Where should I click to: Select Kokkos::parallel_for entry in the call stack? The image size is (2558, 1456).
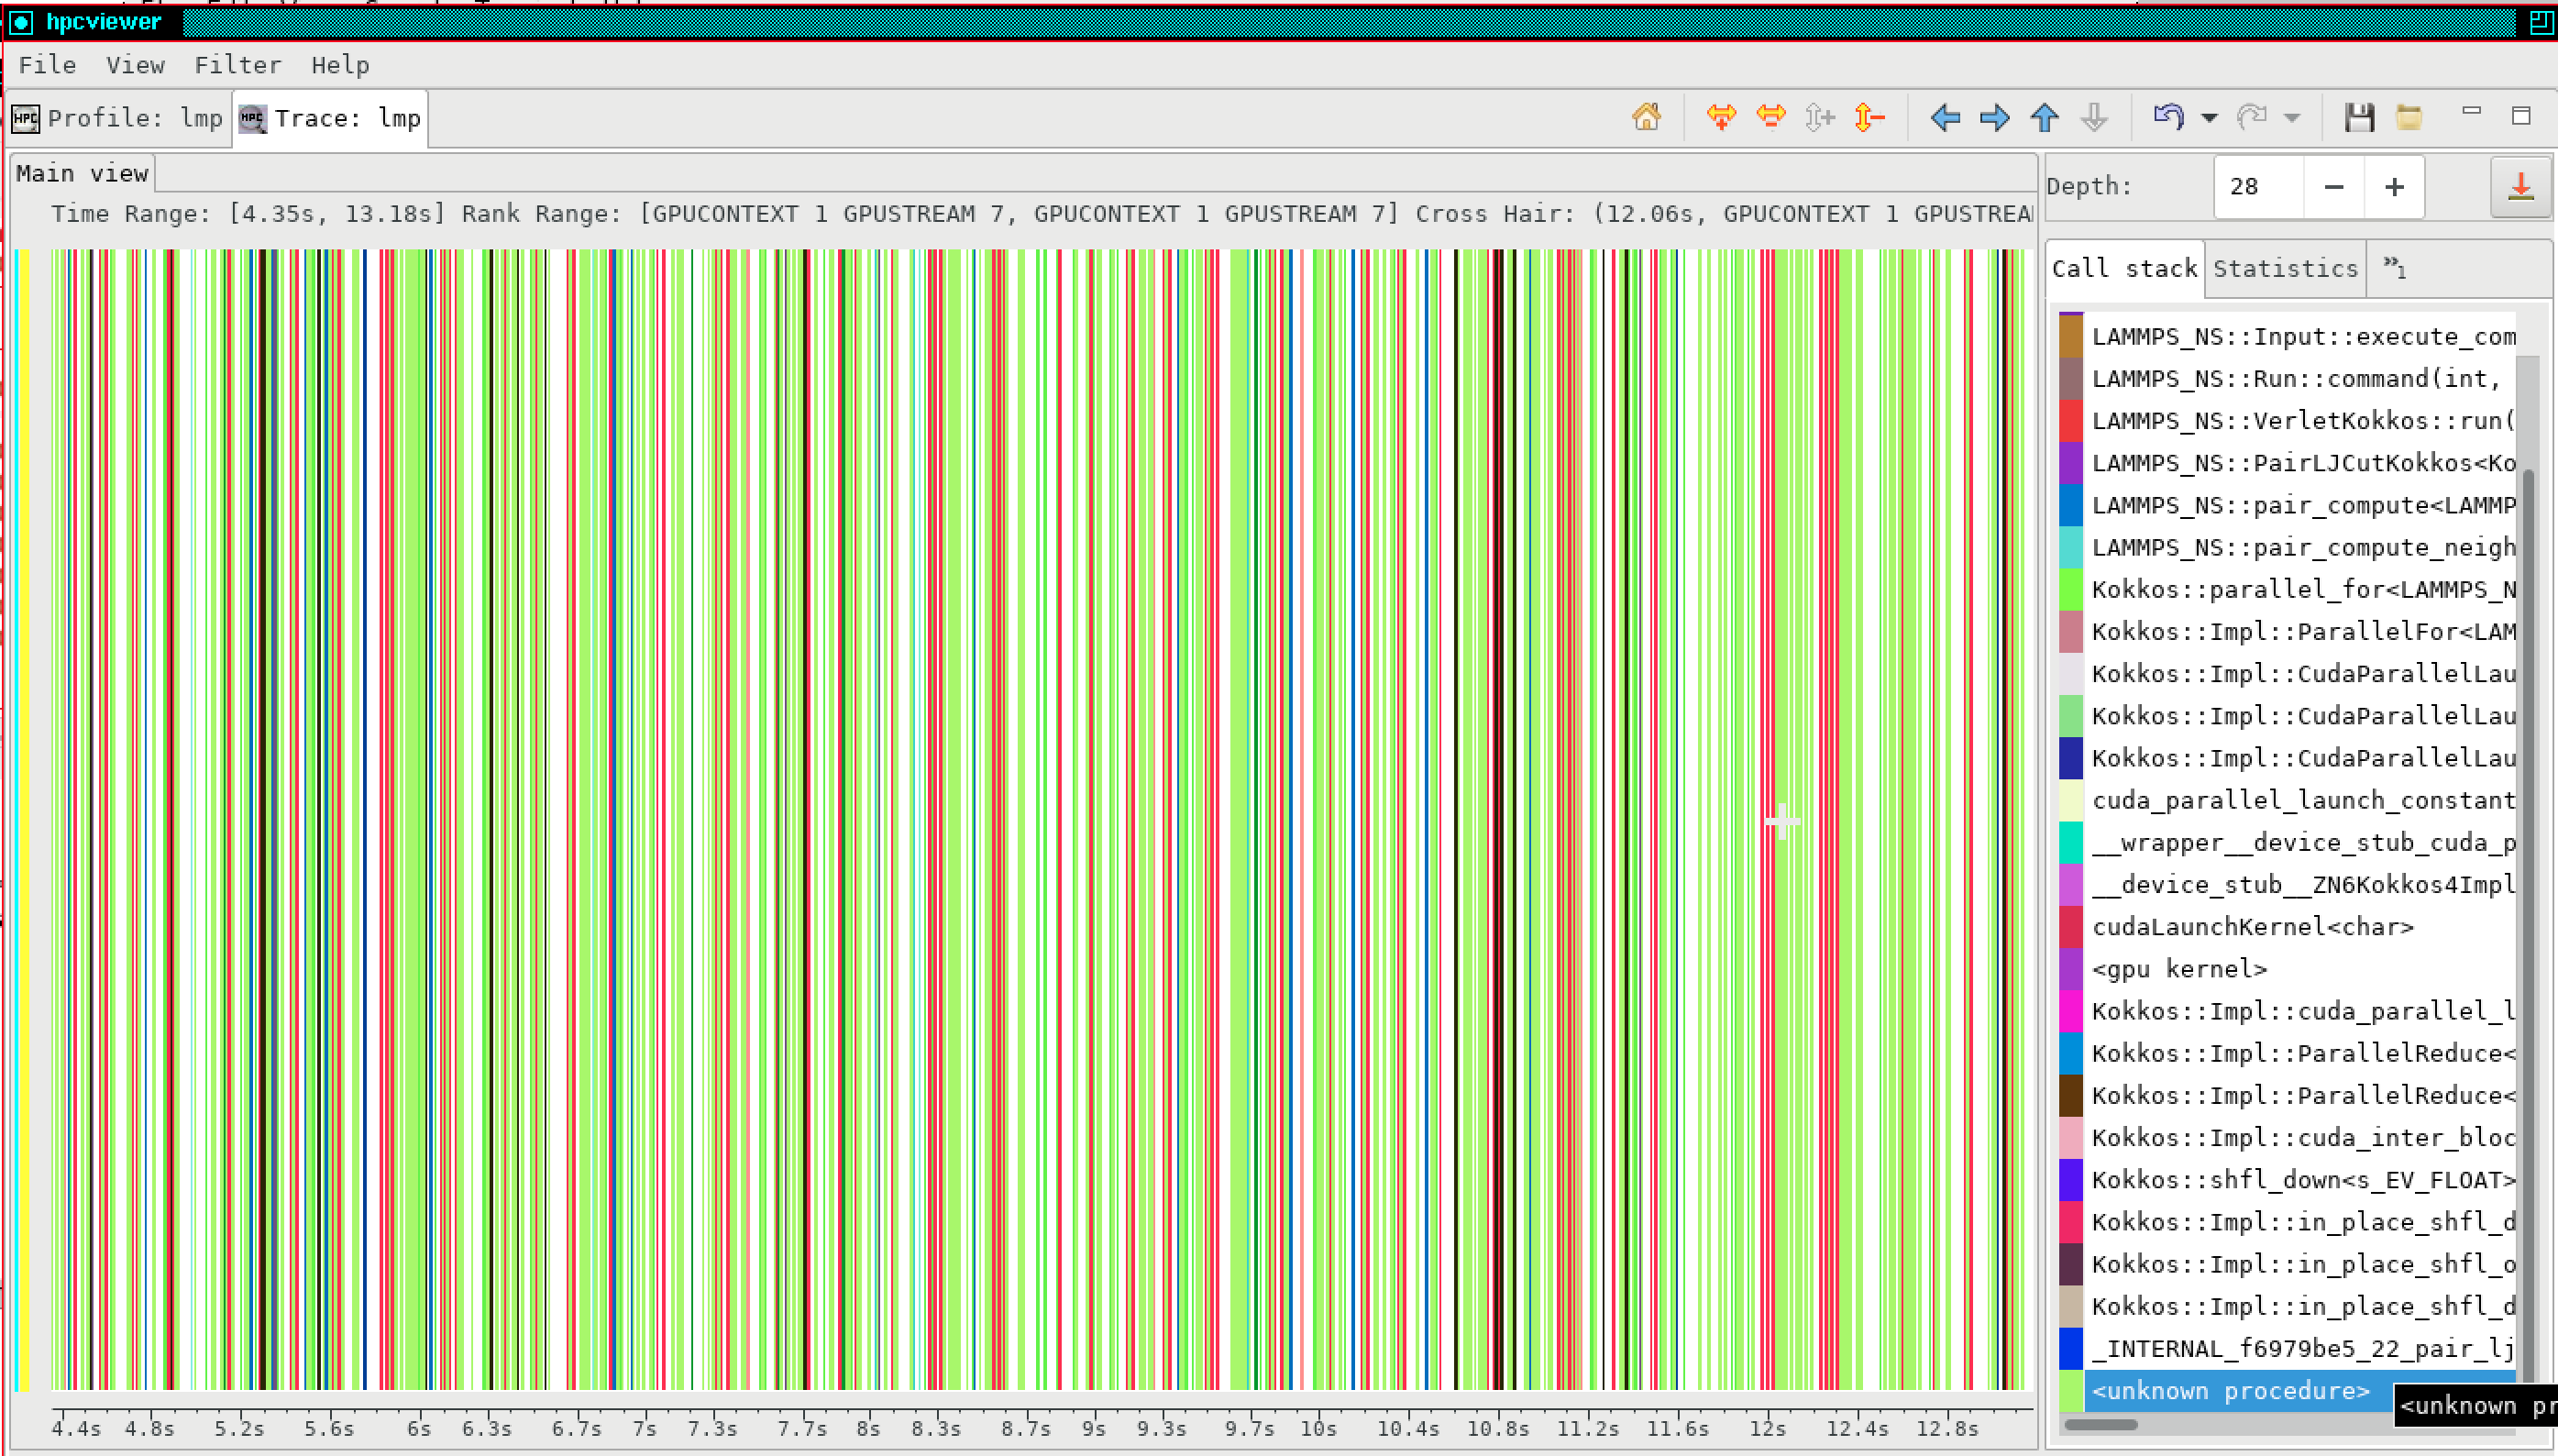pos(2300,589)
